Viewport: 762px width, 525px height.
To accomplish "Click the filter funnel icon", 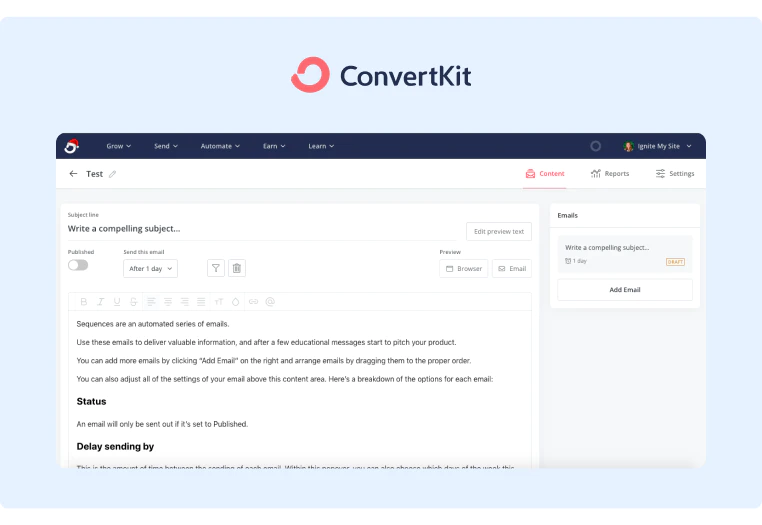I will tap(216, 268).
